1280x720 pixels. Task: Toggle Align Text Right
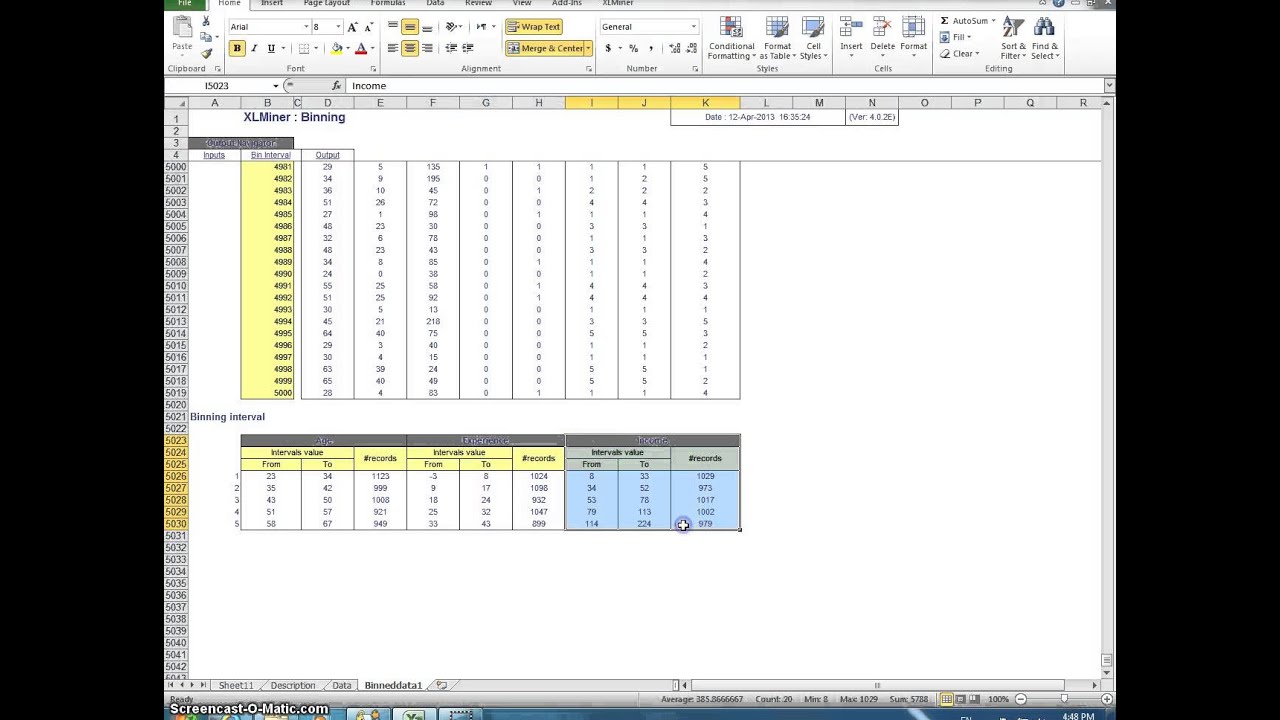427,48
